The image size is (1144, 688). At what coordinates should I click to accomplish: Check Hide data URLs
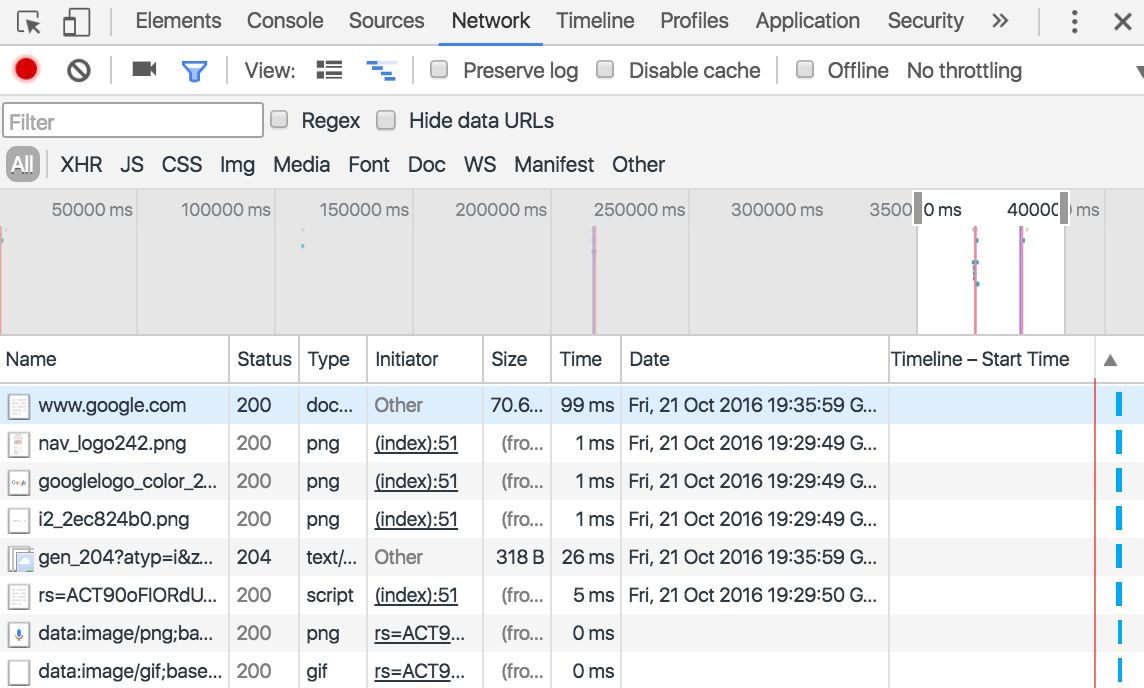pyautogui.click(x=386, y=120)
